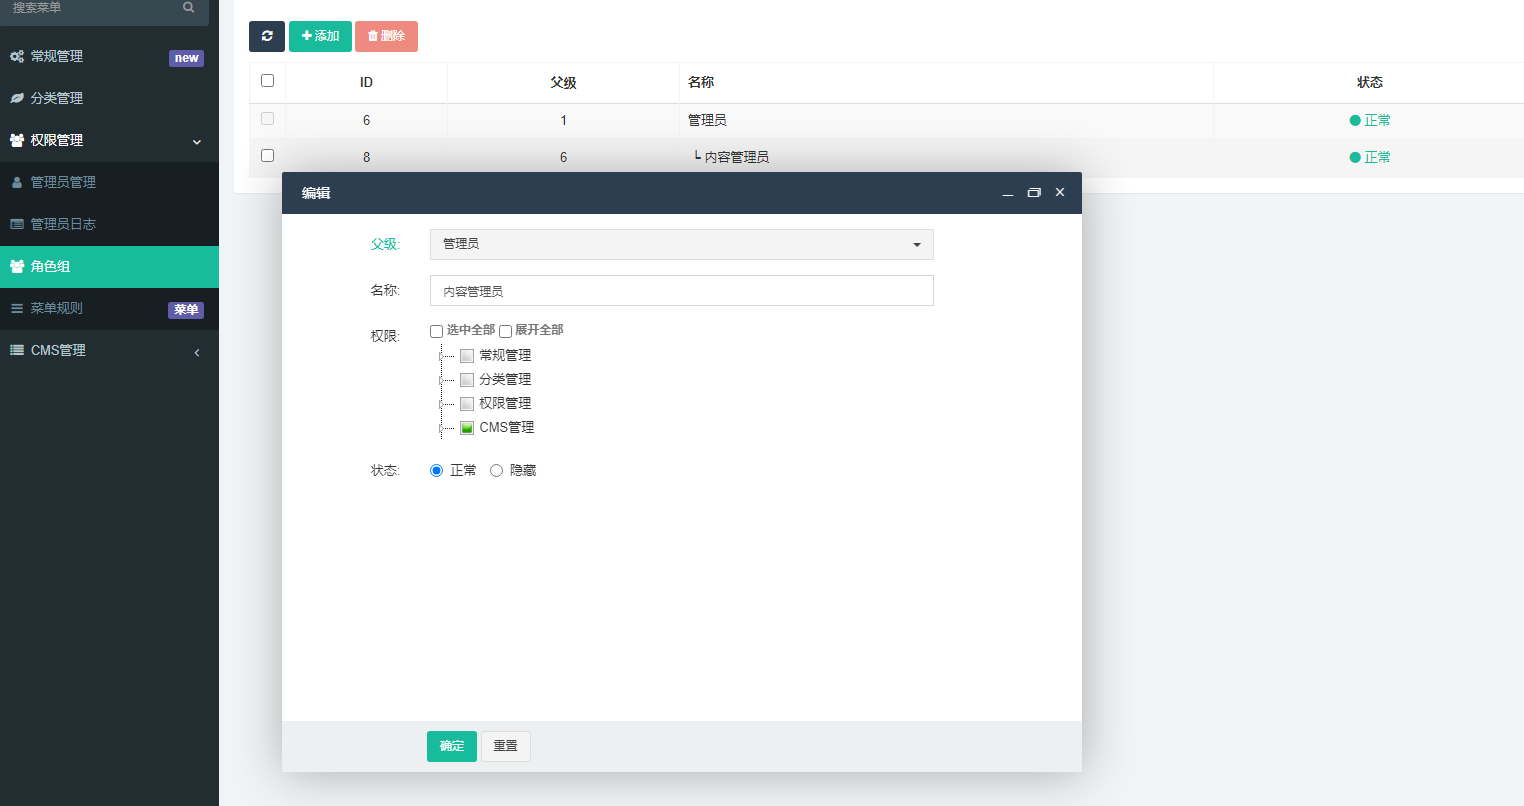Open 角色组 menu item
Image resolution: width=1524 pixels, height=806 pixels.
pos(109,266)
